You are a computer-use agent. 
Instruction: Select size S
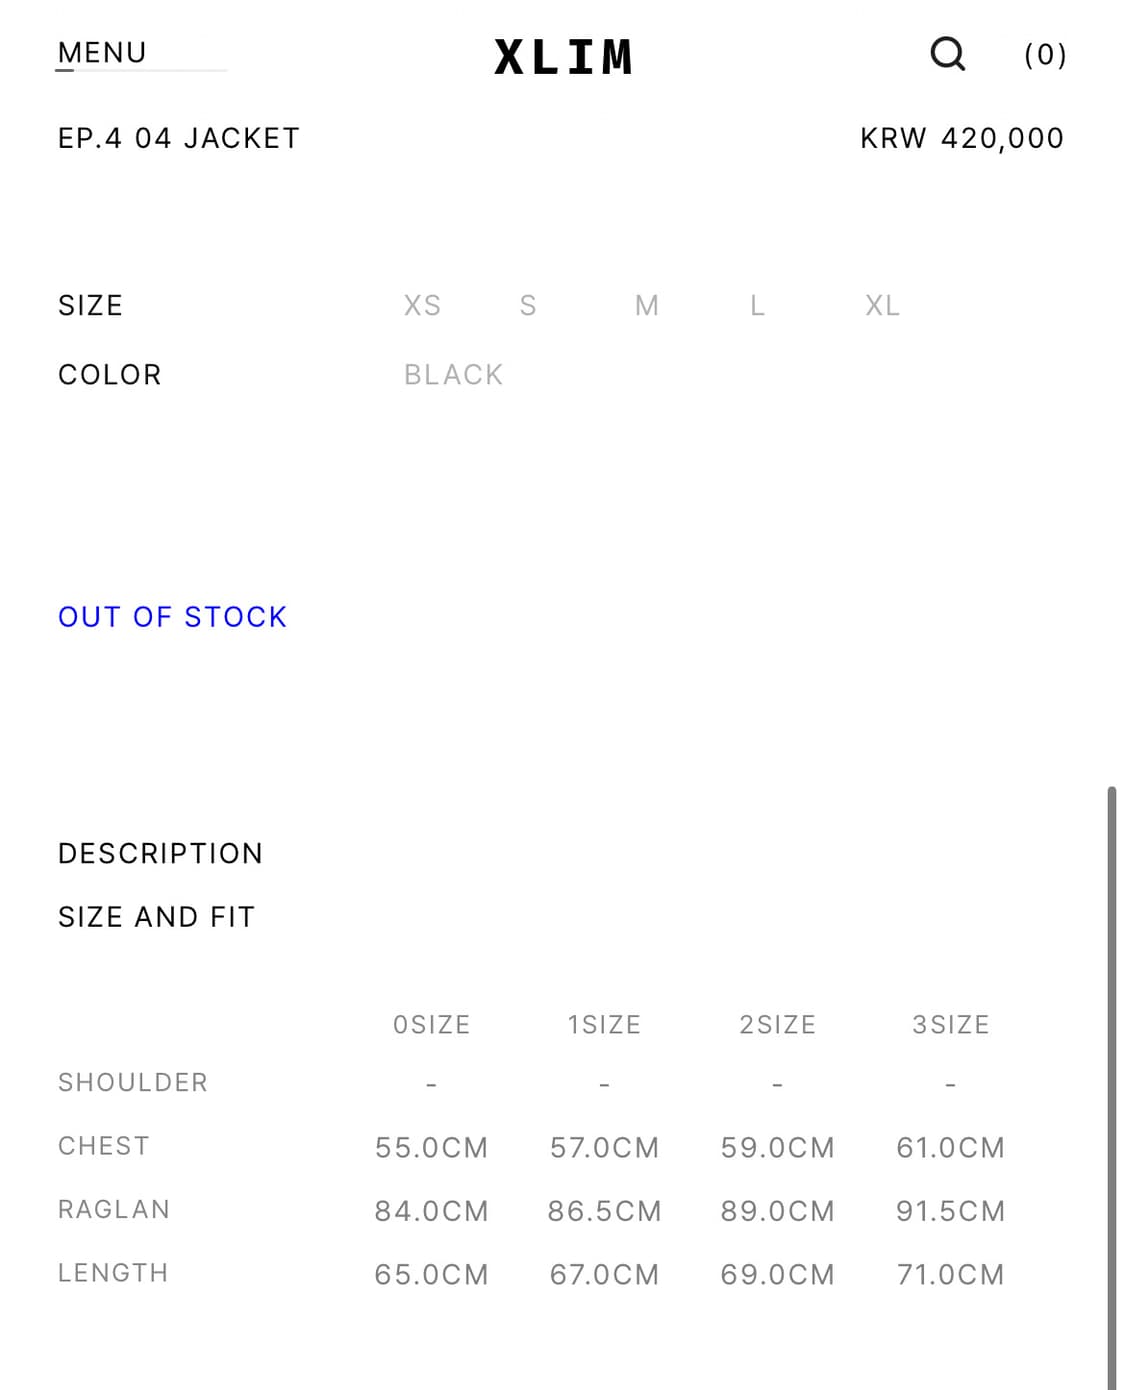click(x=528, y=305)
